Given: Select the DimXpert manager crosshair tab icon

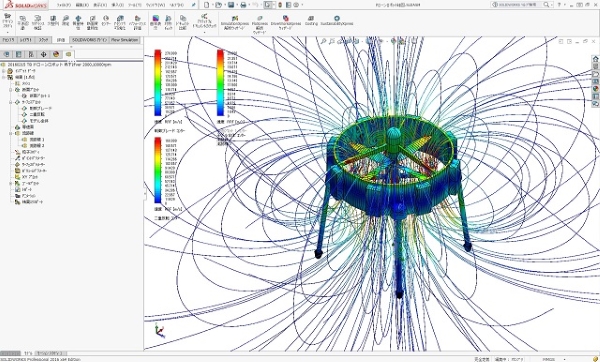Looking at the screenshot, I should tap(43, 54).
